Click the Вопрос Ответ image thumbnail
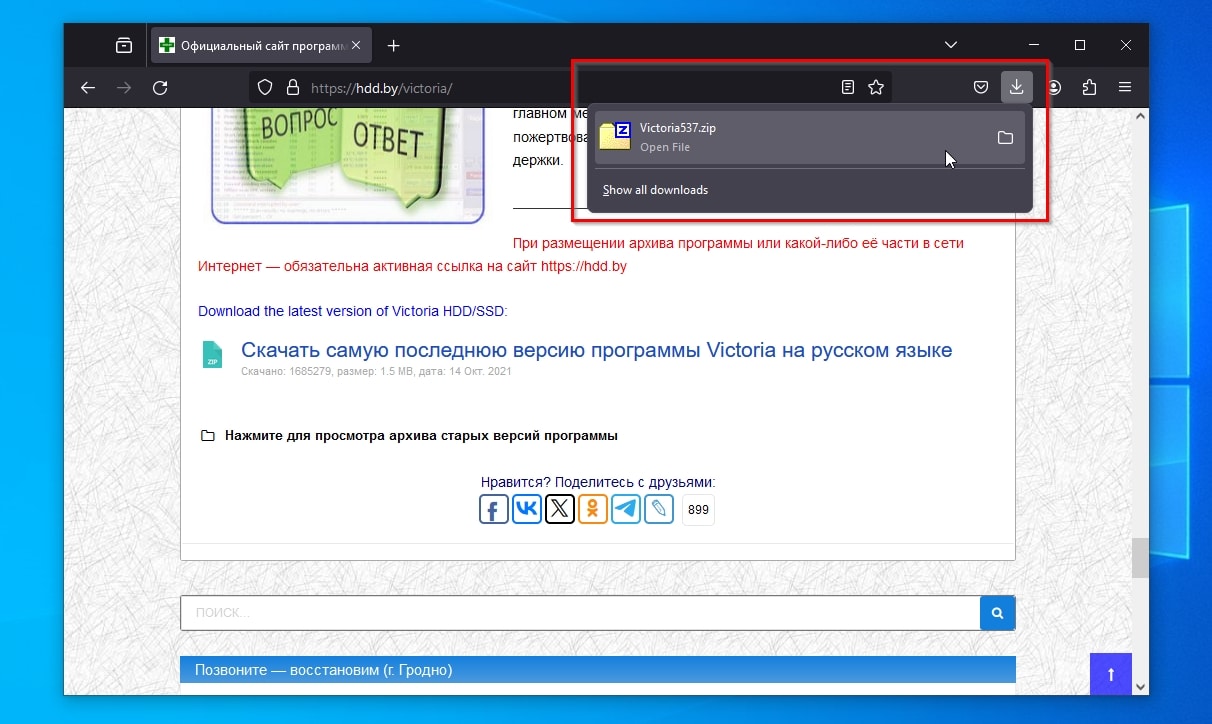Image resolution: width=1212 pixels, height=724 pixels. coord(348,164)
